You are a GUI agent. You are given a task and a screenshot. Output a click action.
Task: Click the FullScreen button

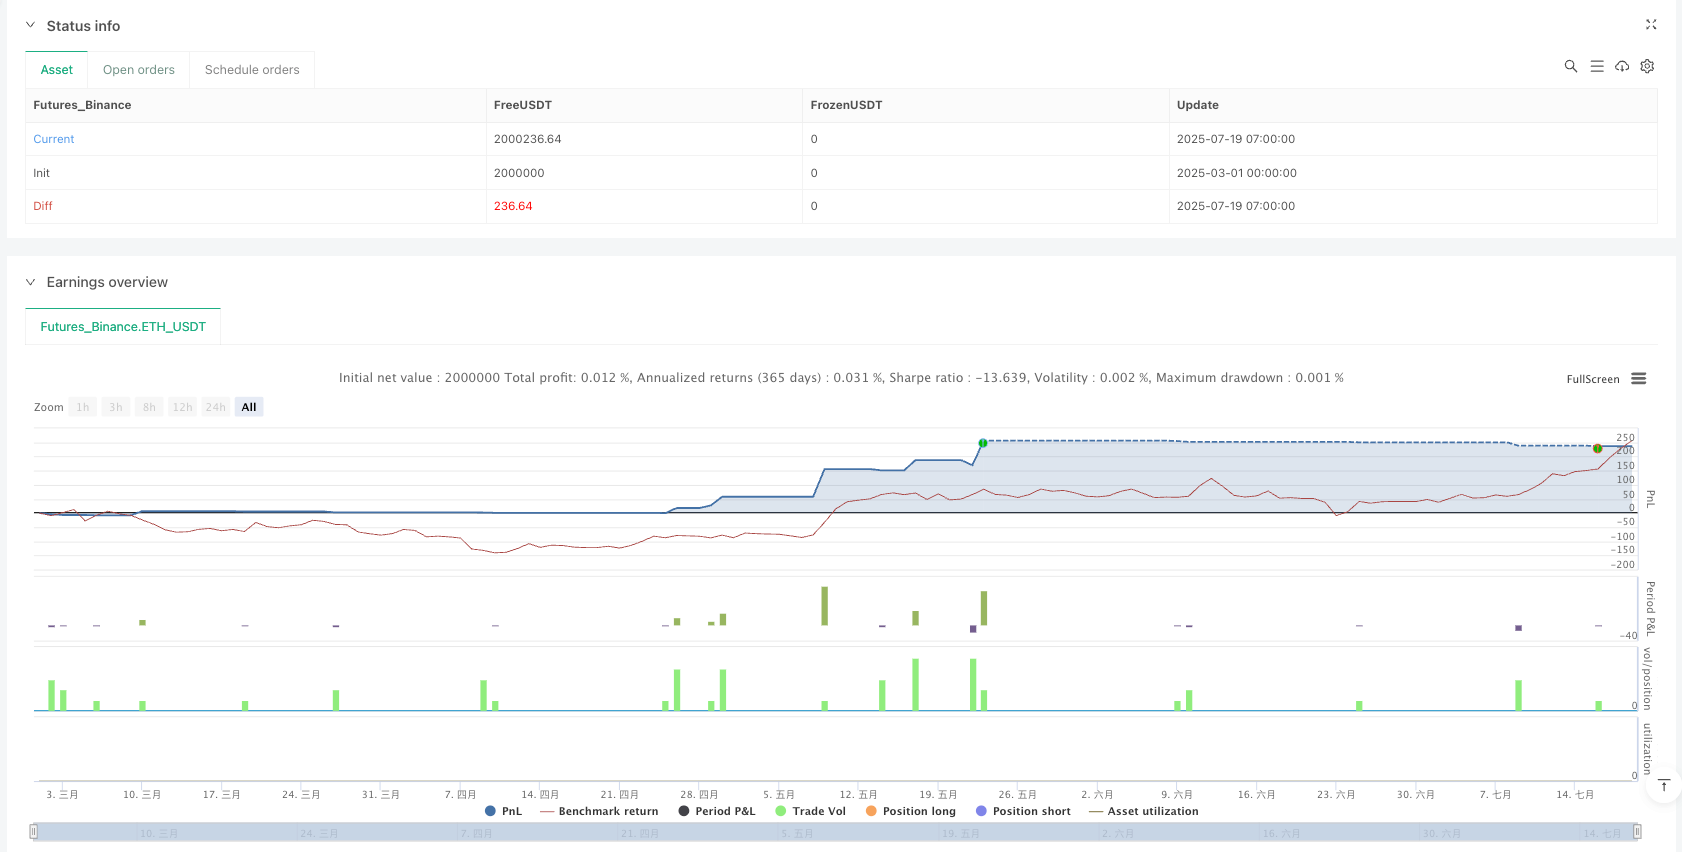click(1592, 379)
